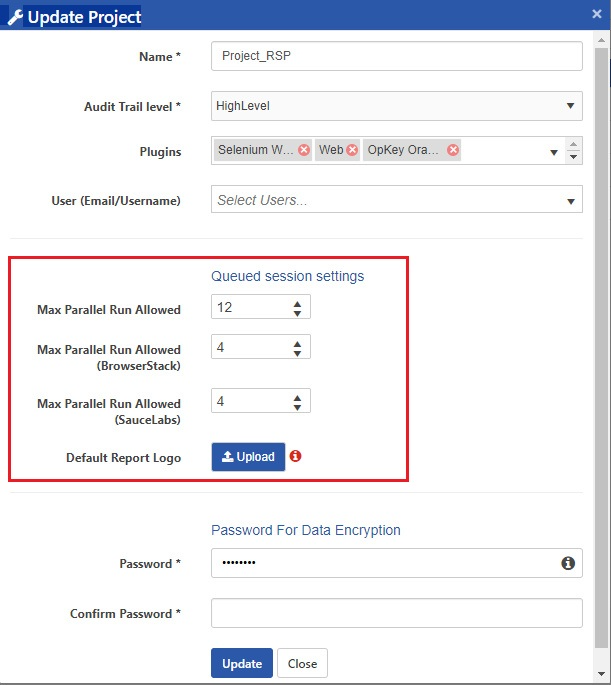This screenshot has width=611, height=685.
Task: Click the password field info icon
Action: click(x=568, y=564)
